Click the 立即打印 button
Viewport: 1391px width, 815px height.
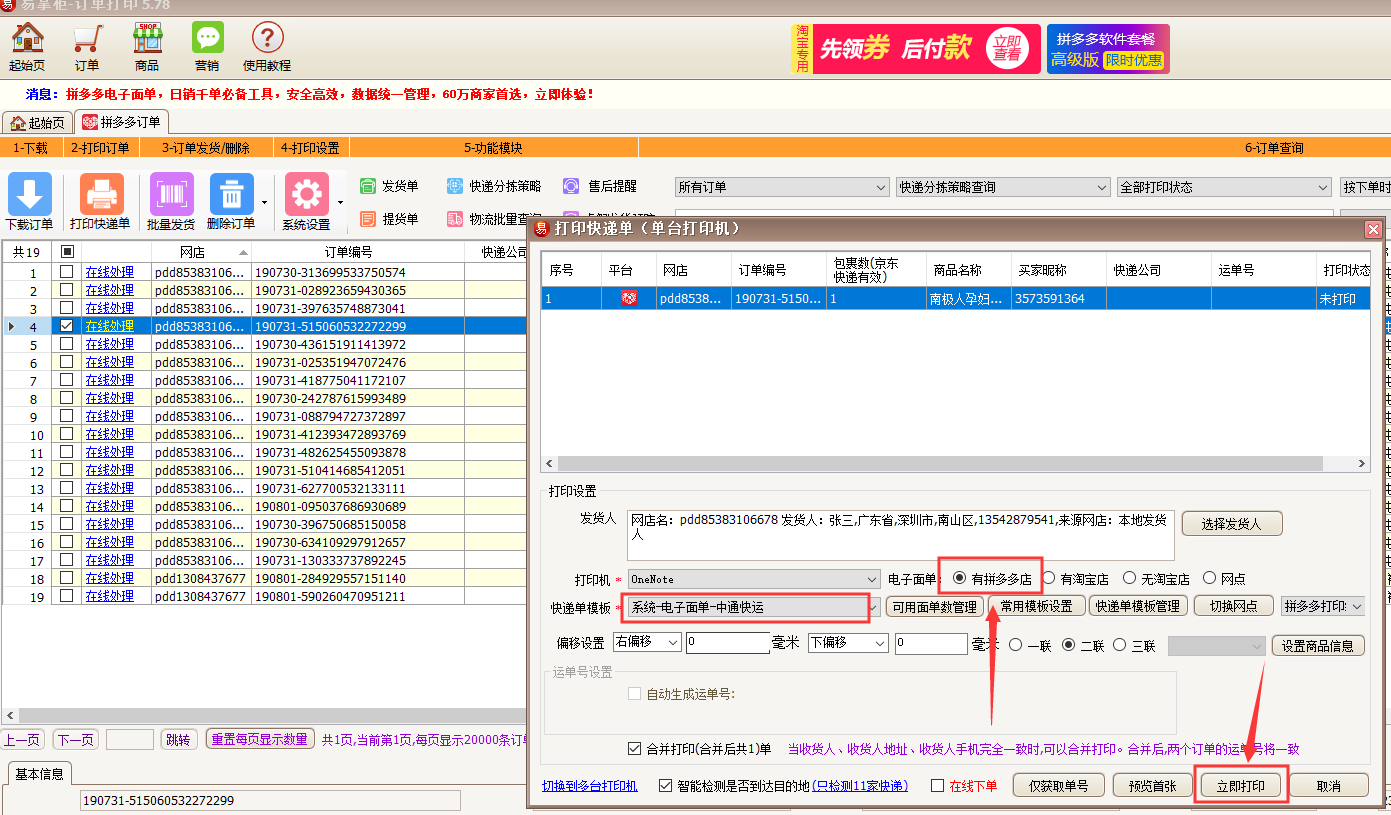point(1241,786)
